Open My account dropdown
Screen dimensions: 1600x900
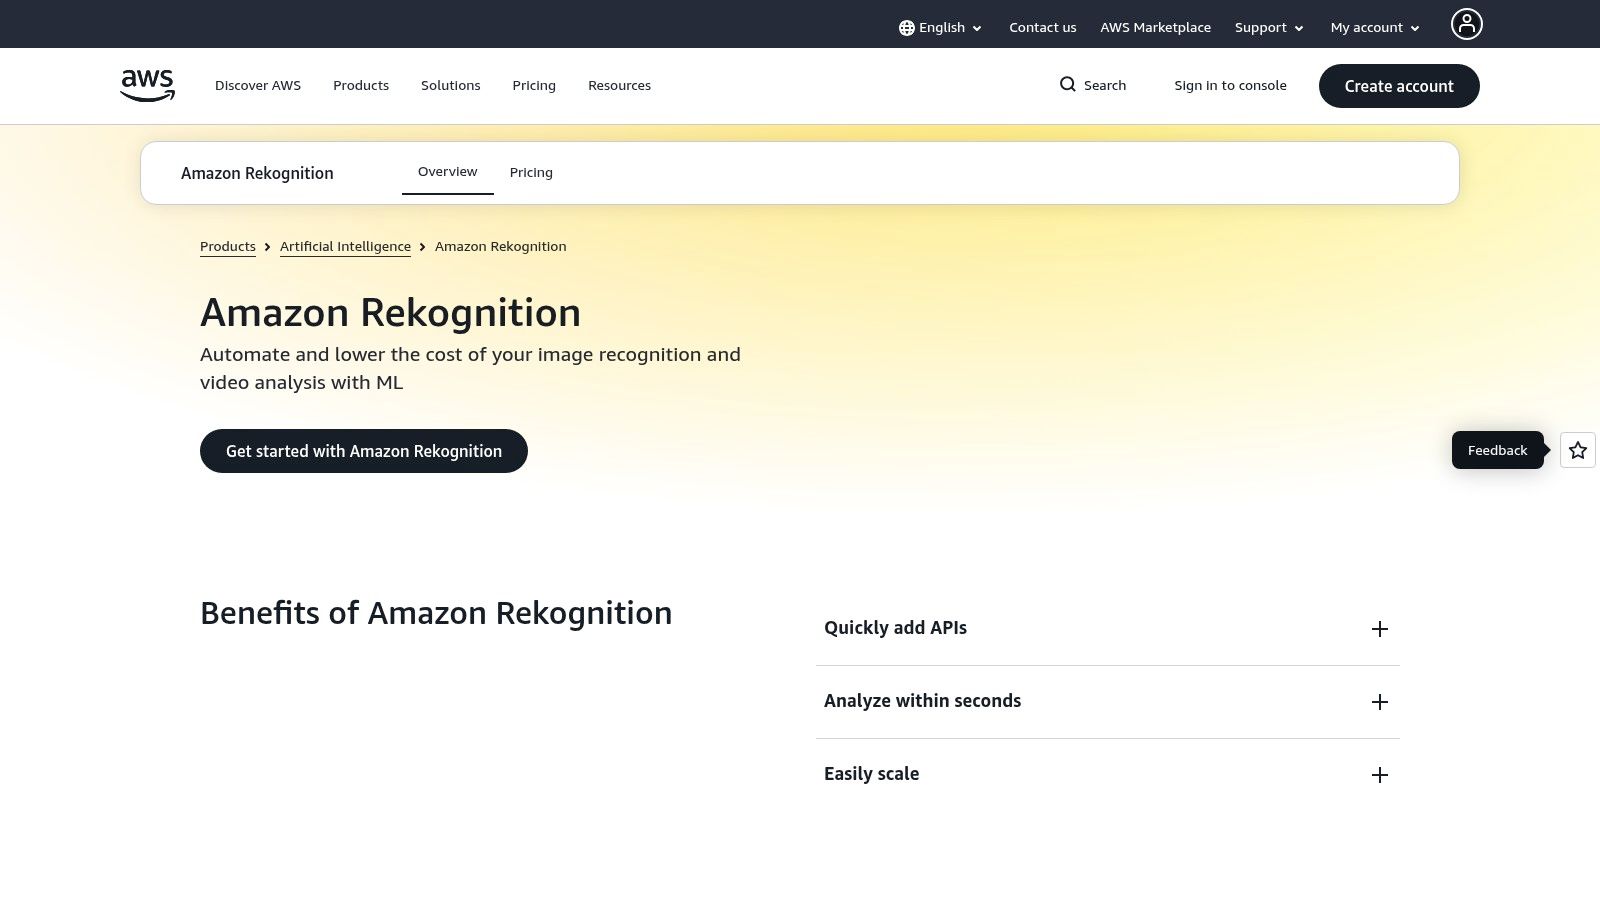tap(1375, 28)
